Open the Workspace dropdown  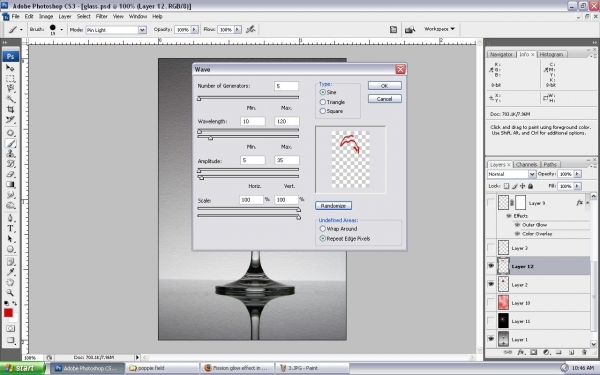click(x=439, y=29)
